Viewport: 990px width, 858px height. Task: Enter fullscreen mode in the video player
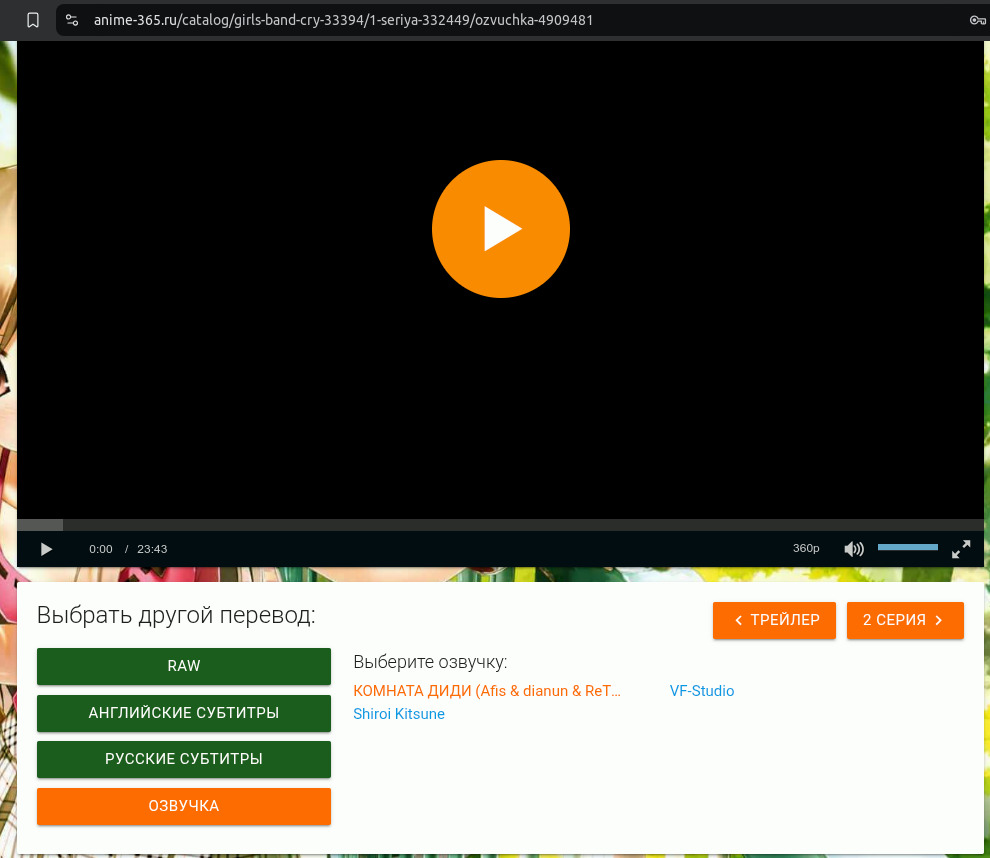961,549
